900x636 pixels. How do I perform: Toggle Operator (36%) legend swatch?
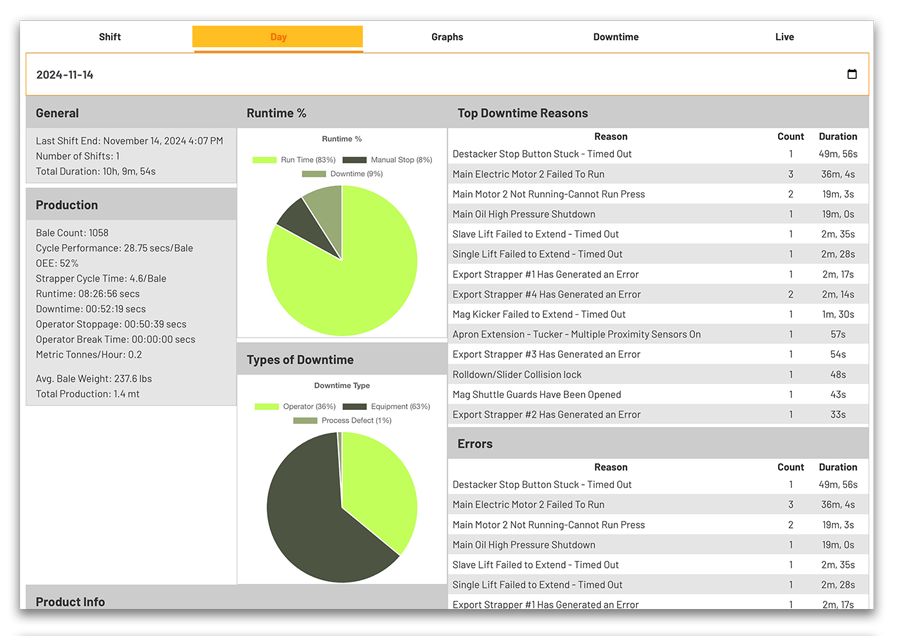coord(266,407)
